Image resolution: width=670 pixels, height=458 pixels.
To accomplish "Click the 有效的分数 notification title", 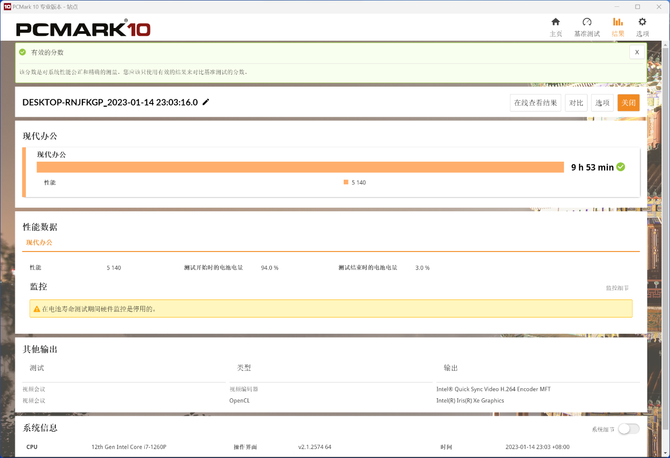I will [x=47, y=52].
